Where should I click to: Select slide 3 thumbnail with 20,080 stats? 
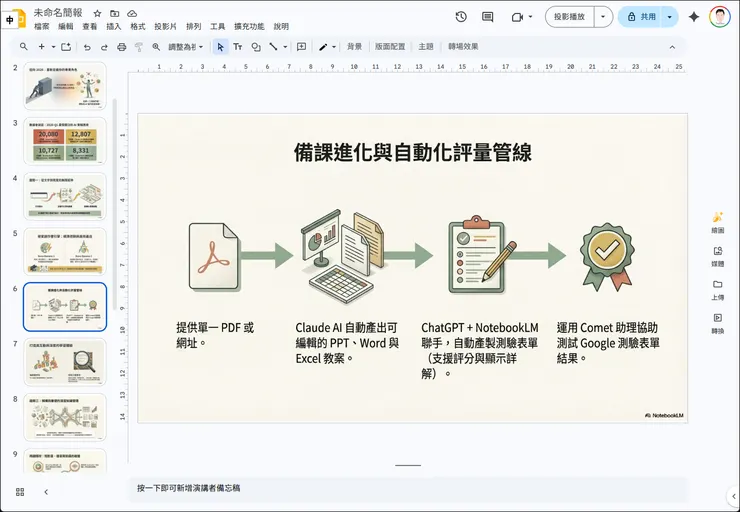coord(65,141)
